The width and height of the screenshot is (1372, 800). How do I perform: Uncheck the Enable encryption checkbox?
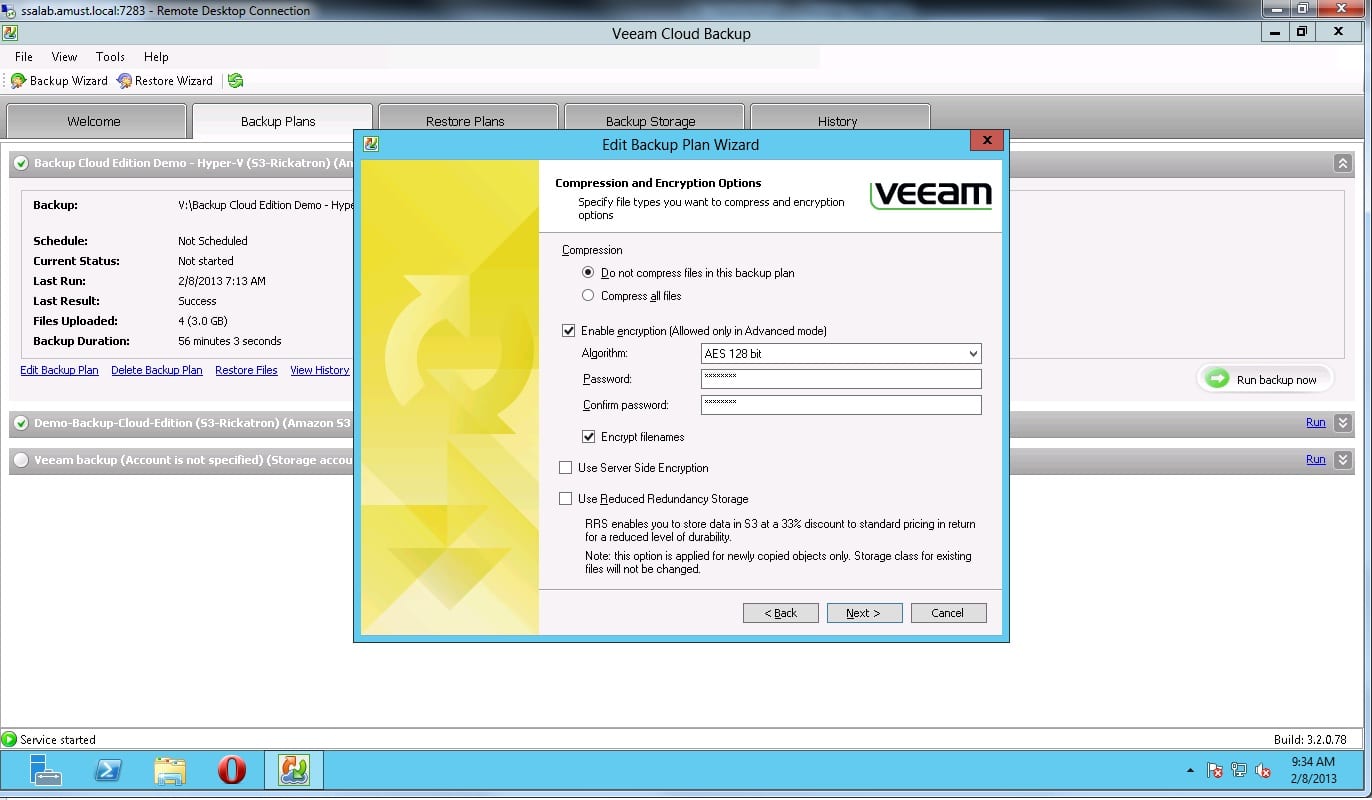(x=569, y=331)
